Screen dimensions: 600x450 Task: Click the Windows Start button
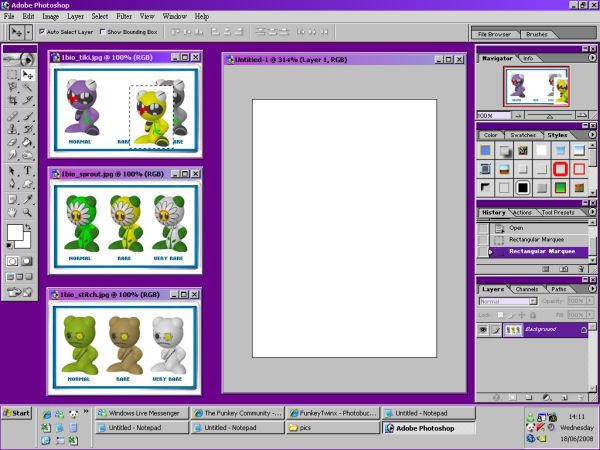pos(16,413)
